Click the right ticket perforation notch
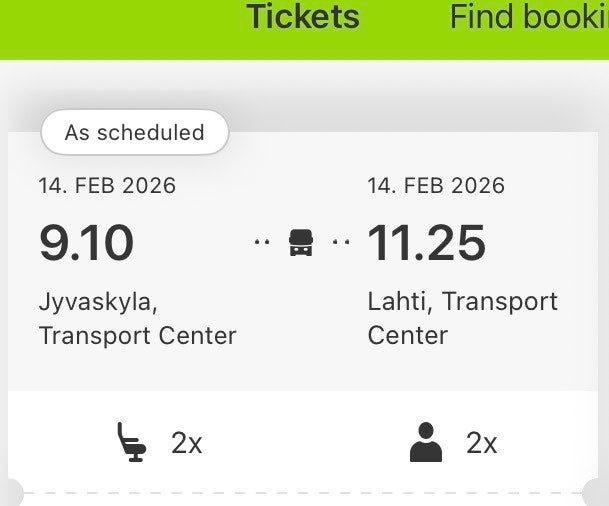 click(598, 493)
